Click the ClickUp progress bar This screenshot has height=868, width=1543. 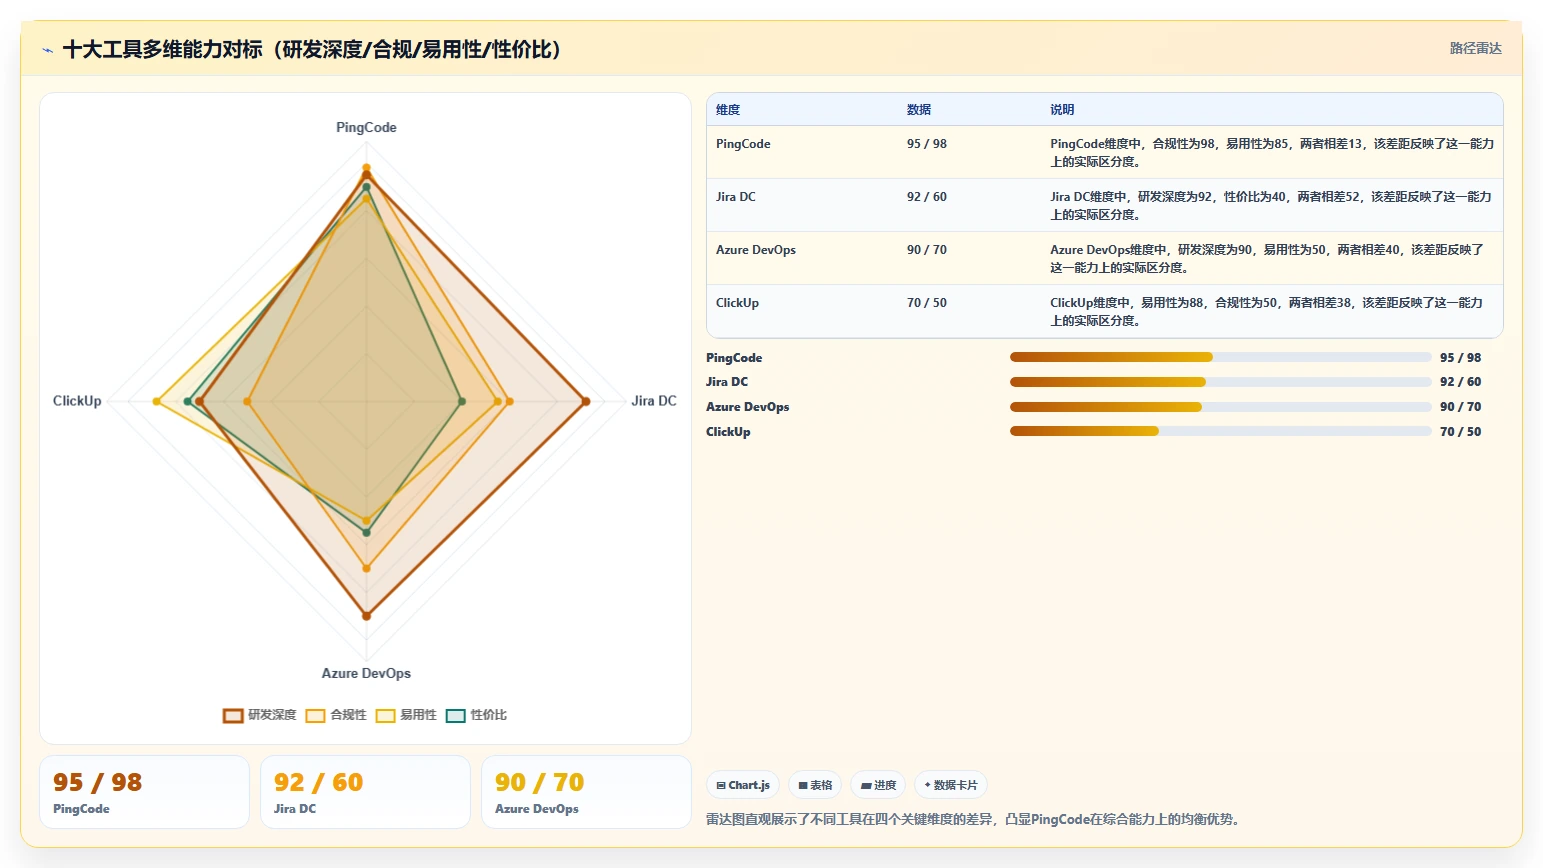(x=1221, y=431)
